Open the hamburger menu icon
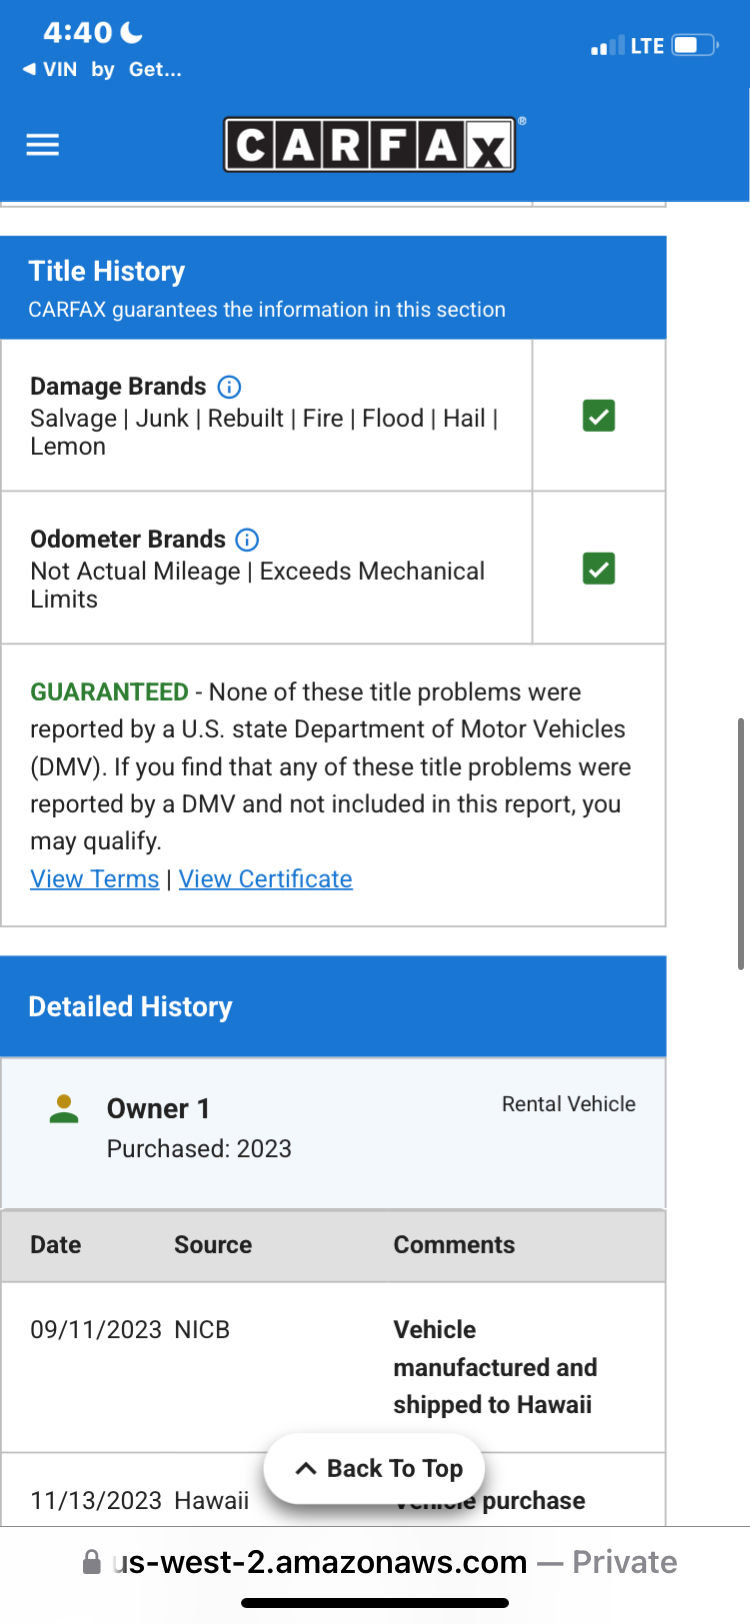 click(42, 145)
